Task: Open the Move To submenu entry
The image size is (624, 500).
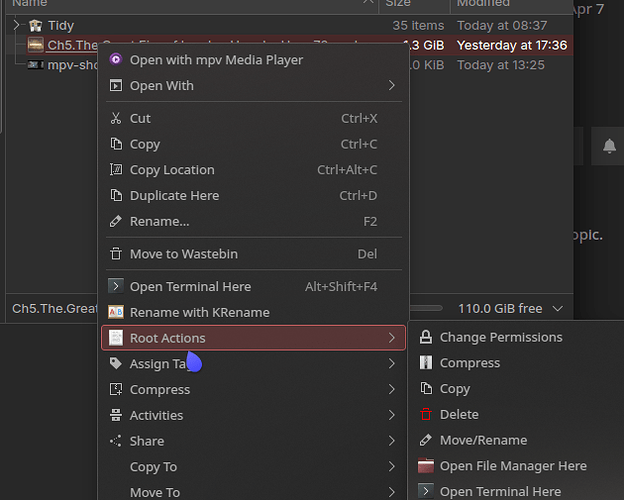Action: click(x=254, y=492)
